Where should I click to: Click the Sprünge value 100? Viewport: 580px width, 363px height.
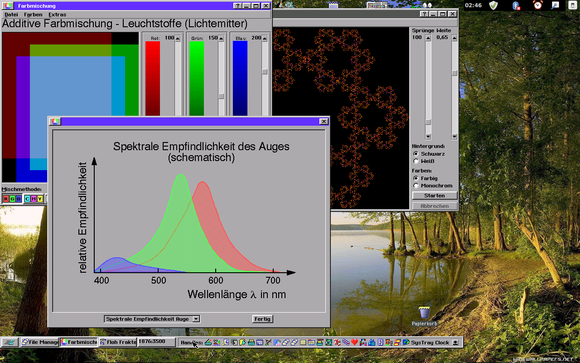pyautogui.click(x=417, y=37)
